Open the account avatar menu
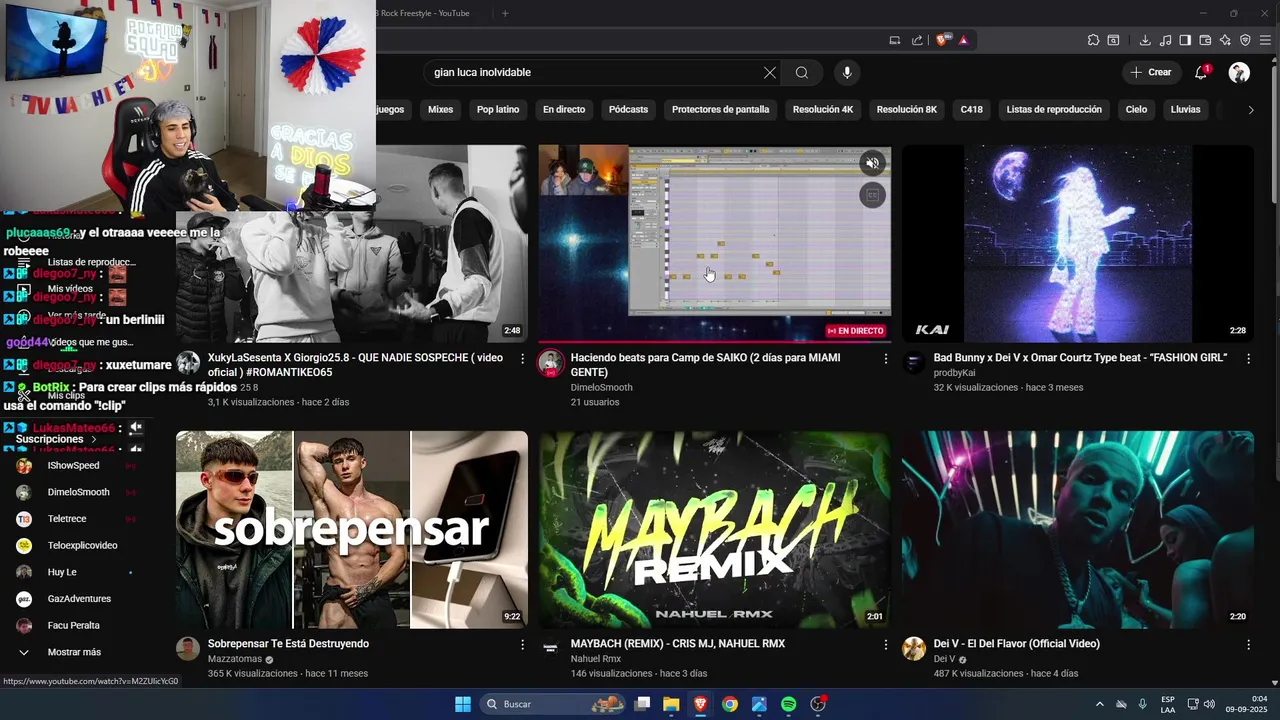The height and width of the screenshot is (720, 1280). pyautogui.click(x=1239, y=72)
